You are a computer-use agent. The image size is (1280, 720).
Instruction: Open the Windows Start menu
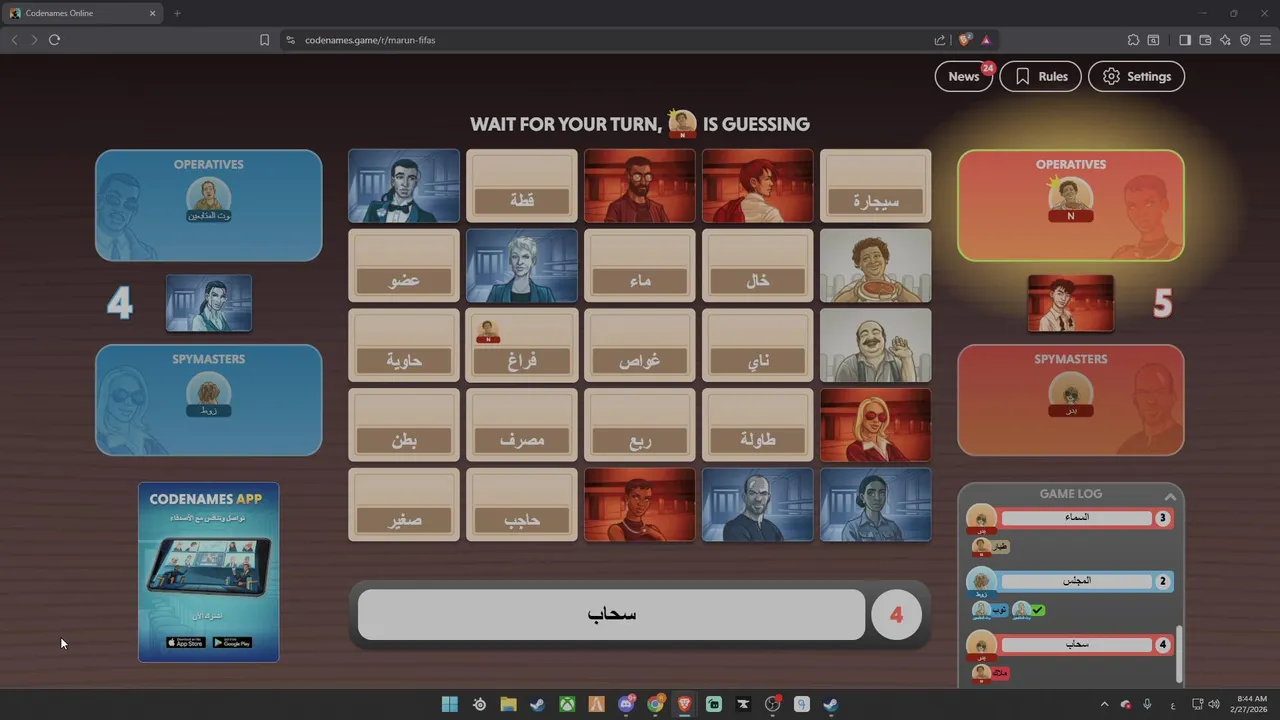click(x=450, y=704)
